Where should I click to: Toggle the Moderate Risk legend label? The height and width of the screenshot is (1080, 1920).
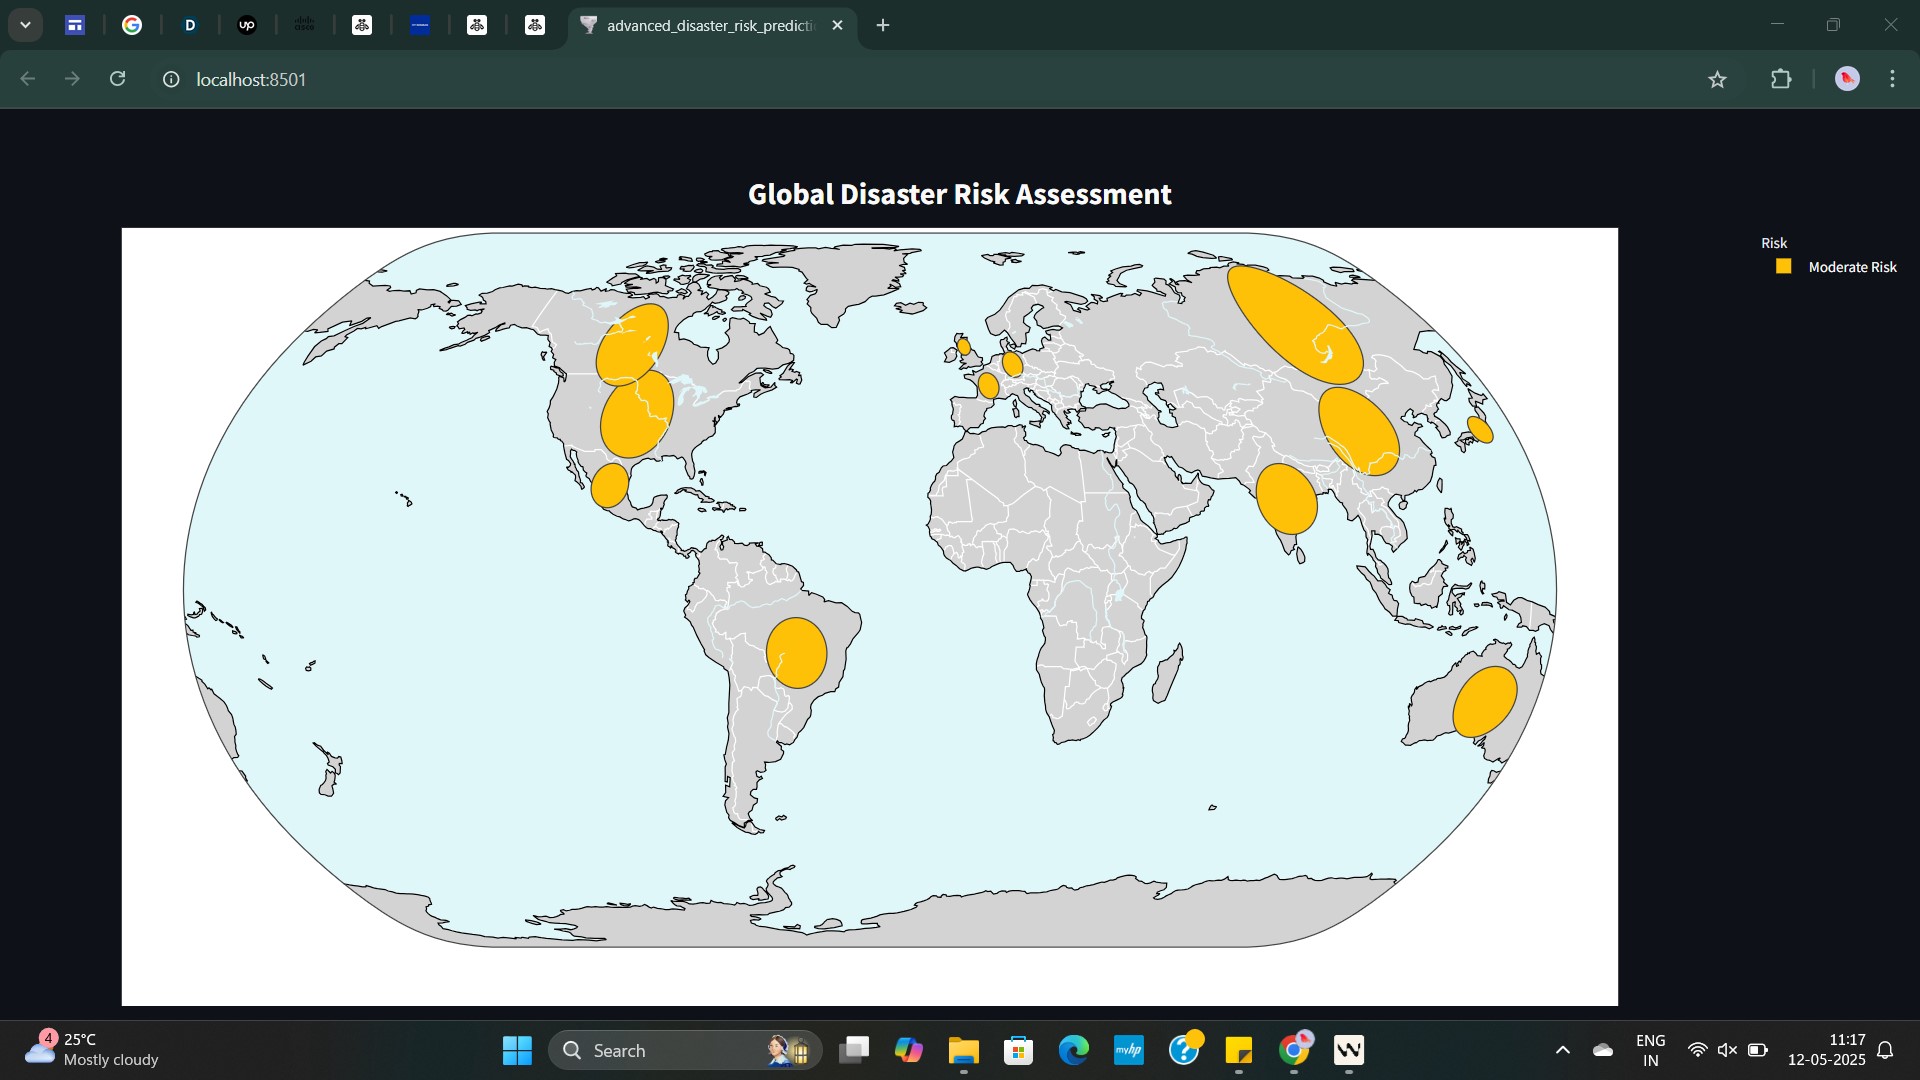(1852, 267)
